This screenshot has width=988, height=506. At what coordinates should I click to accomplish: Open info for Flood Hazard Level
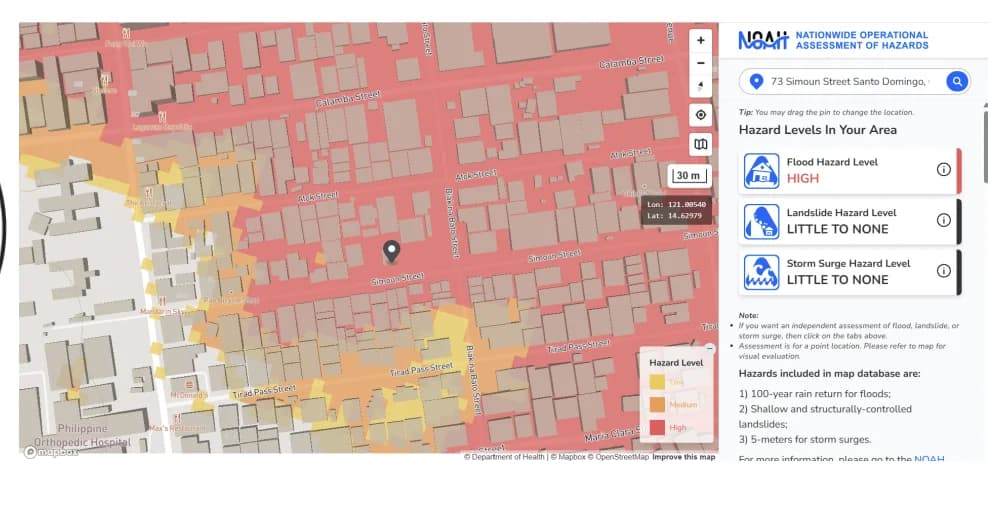943,169
